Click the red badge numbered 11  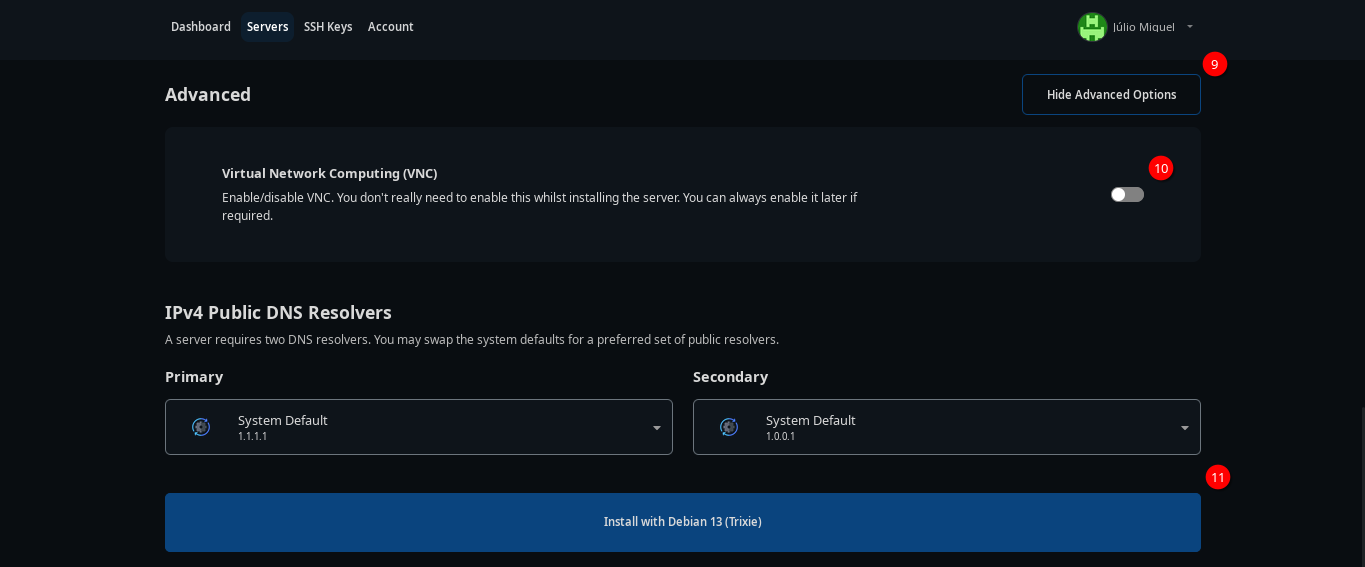pos(1217,477)
